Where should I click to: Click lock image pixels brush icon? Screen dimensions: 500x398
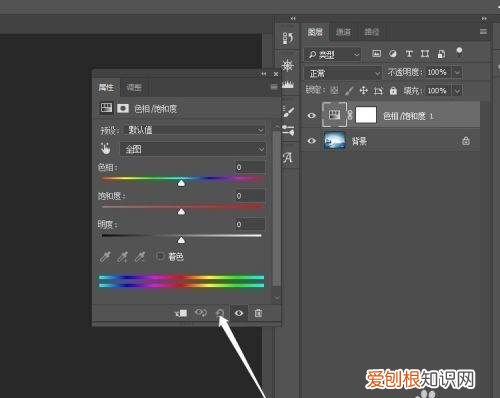point(349,90)
